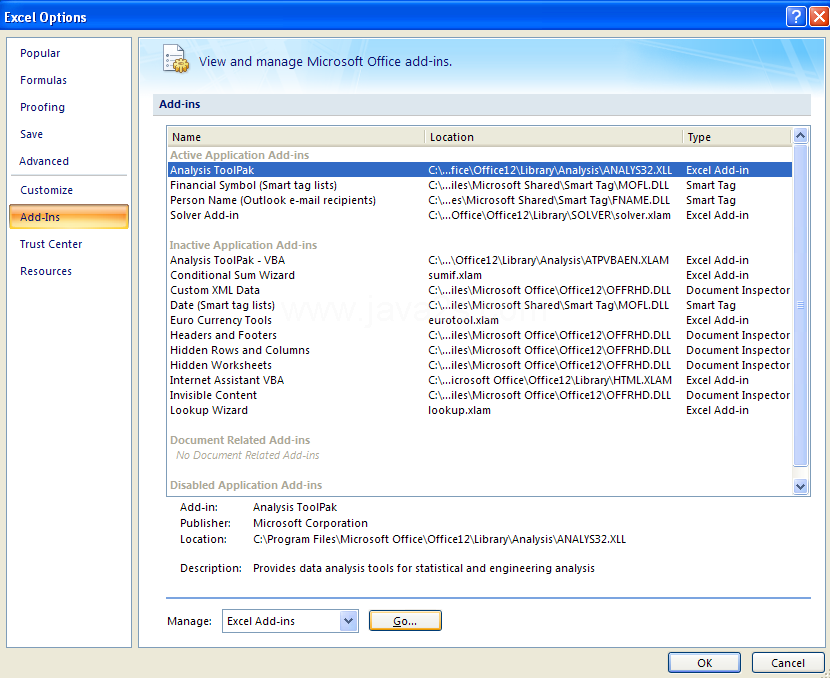This screenshot has width=830, height=678.
Task: Select the Date (Smart tag lists) row
Action: 480,305
